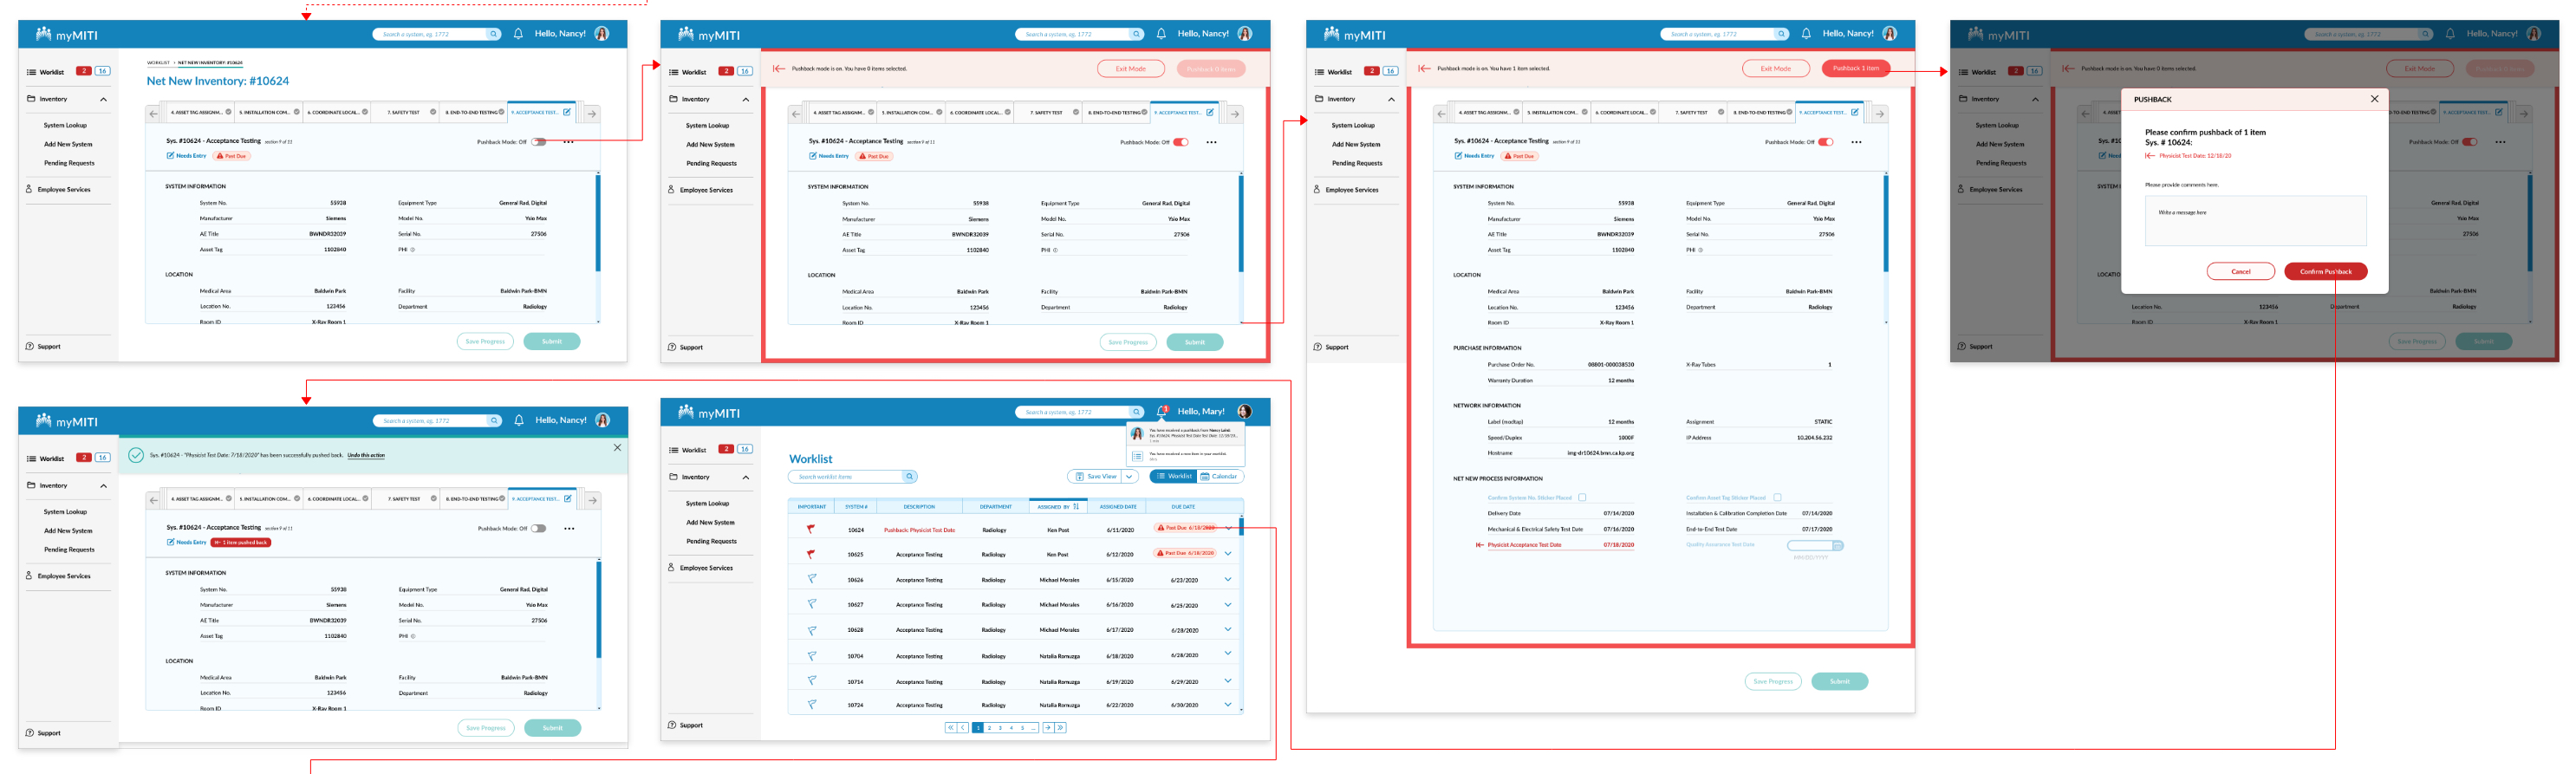Click Cancel in the PUSHBACK dialog
2576x774 pixels.
(x=2240, y=271)
